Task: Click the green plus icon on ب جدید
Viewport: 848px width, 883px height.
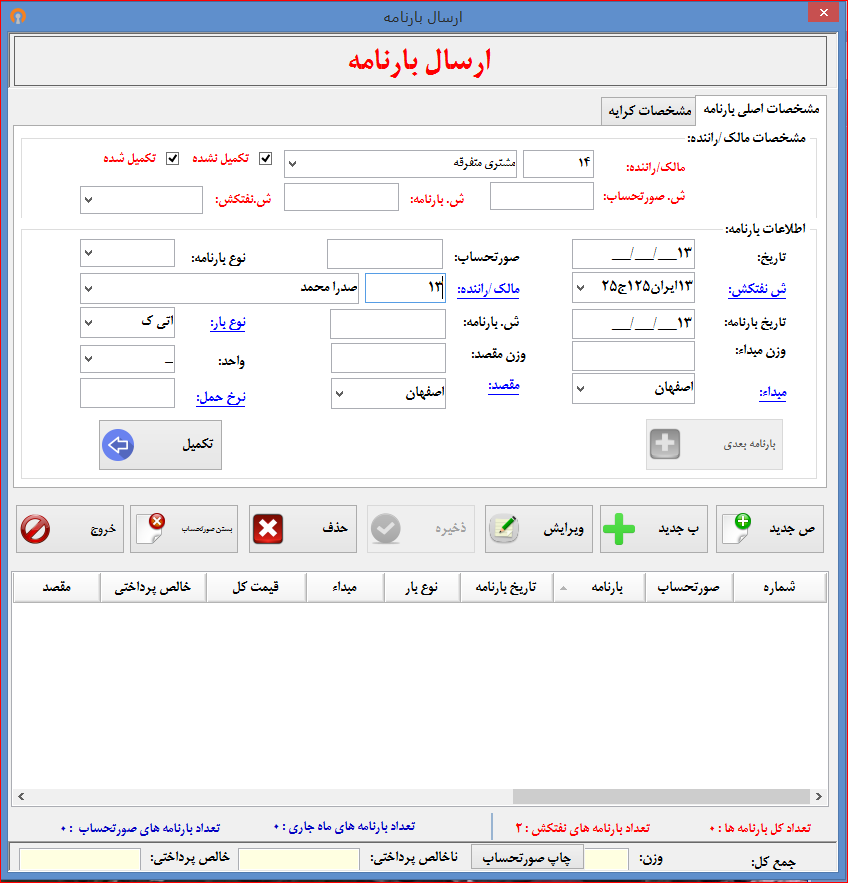Action: [x=619, y=529]
